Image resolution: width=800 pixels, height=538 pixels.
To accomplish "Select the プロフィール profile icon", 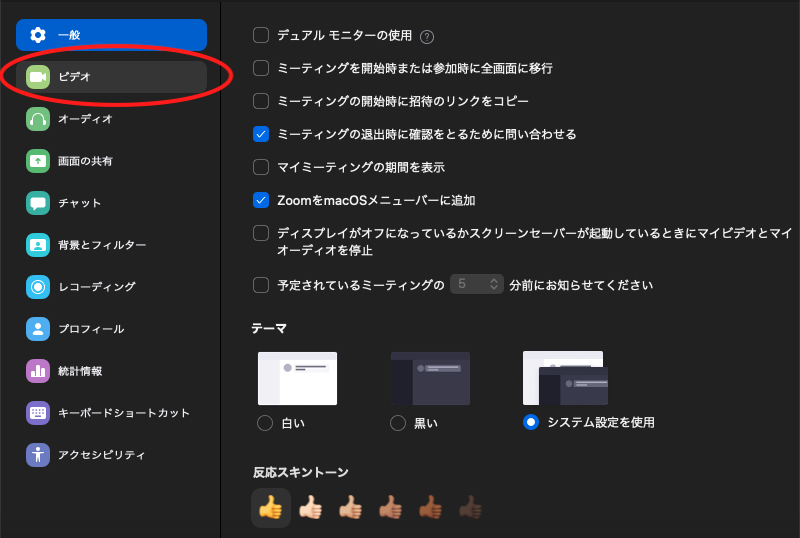I will (38, 329).
